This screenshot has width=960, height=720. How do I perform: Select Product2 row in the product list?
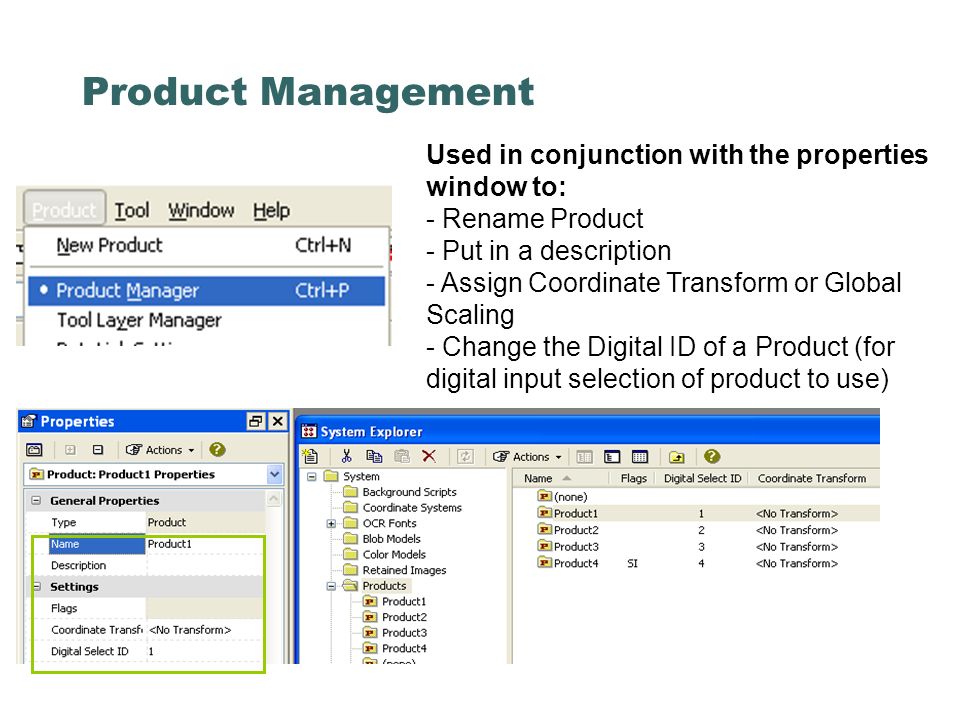pos(696,530)
